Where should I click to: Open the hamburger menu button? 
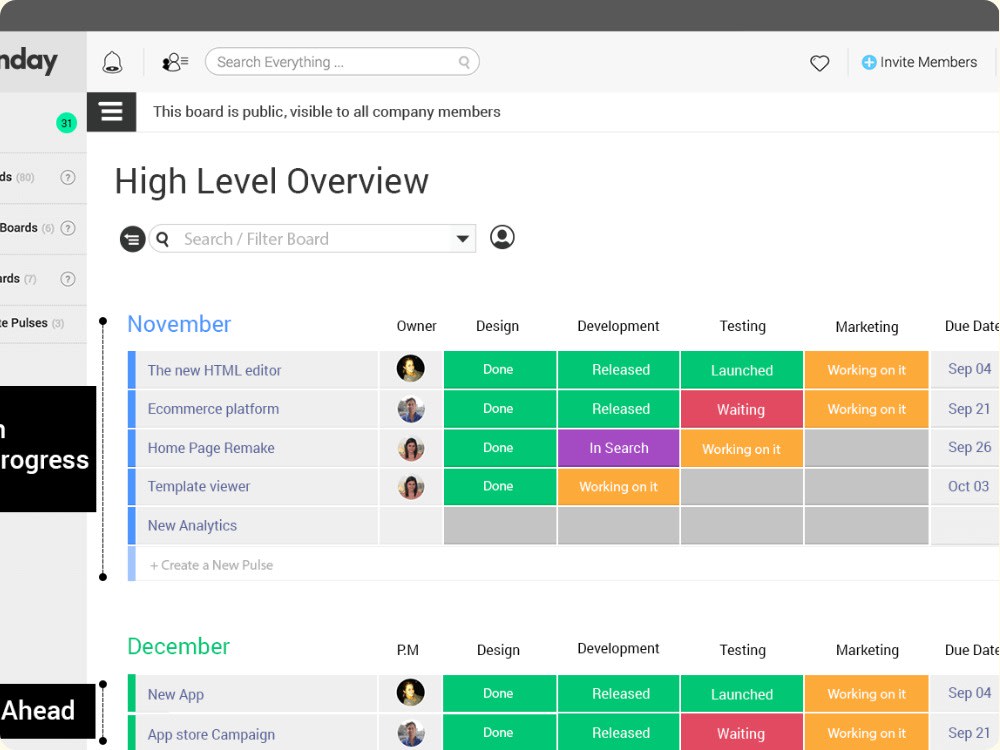[x=112, y=112]
